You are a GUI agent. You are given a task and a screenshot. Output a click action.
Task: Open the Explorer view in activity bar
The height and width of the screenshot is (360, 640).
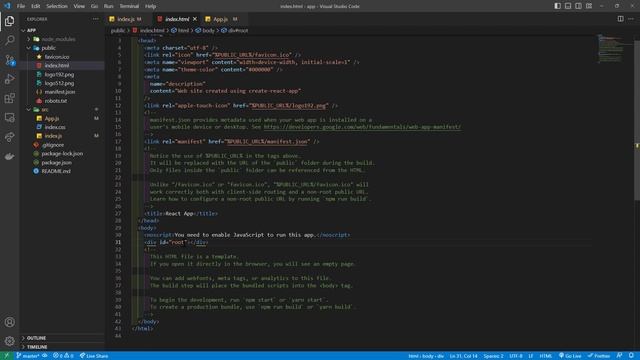click(9, 21)
